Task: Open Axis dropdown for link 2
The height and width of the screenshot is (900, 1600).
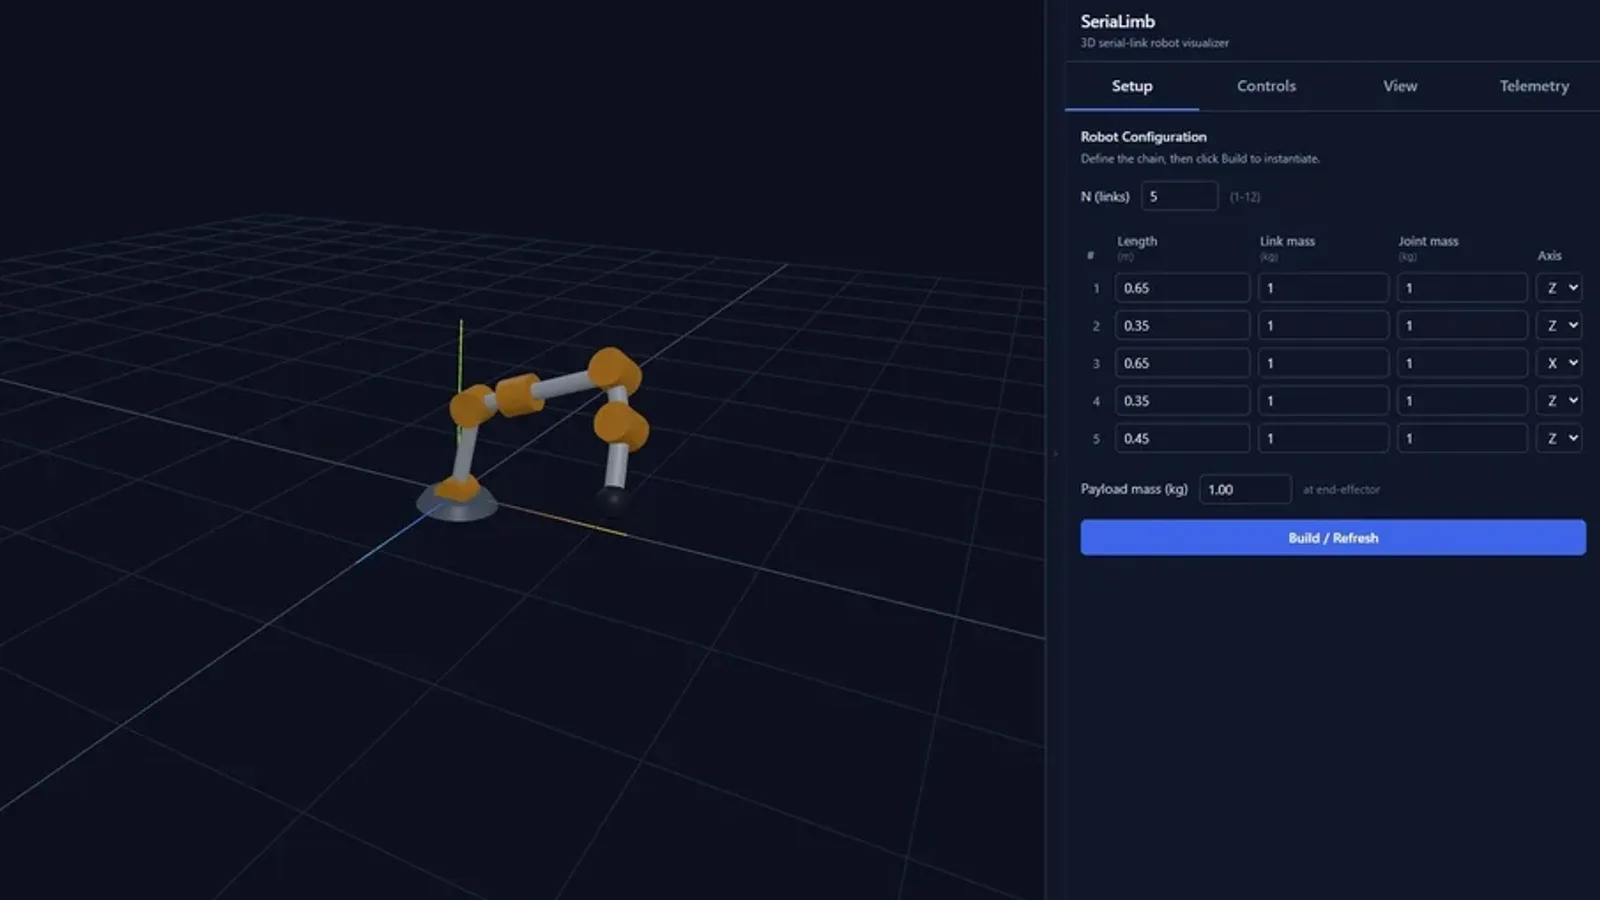Action: [x=1559, y=325]
